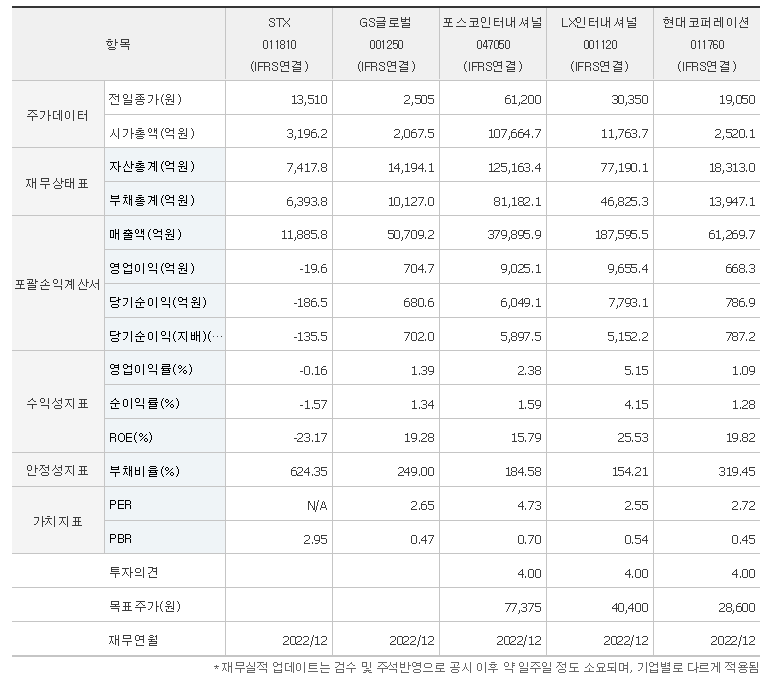Click GS글로벌 closing price 2,505
Viewport: 776px width, 679px height.
tap(418, 99)
